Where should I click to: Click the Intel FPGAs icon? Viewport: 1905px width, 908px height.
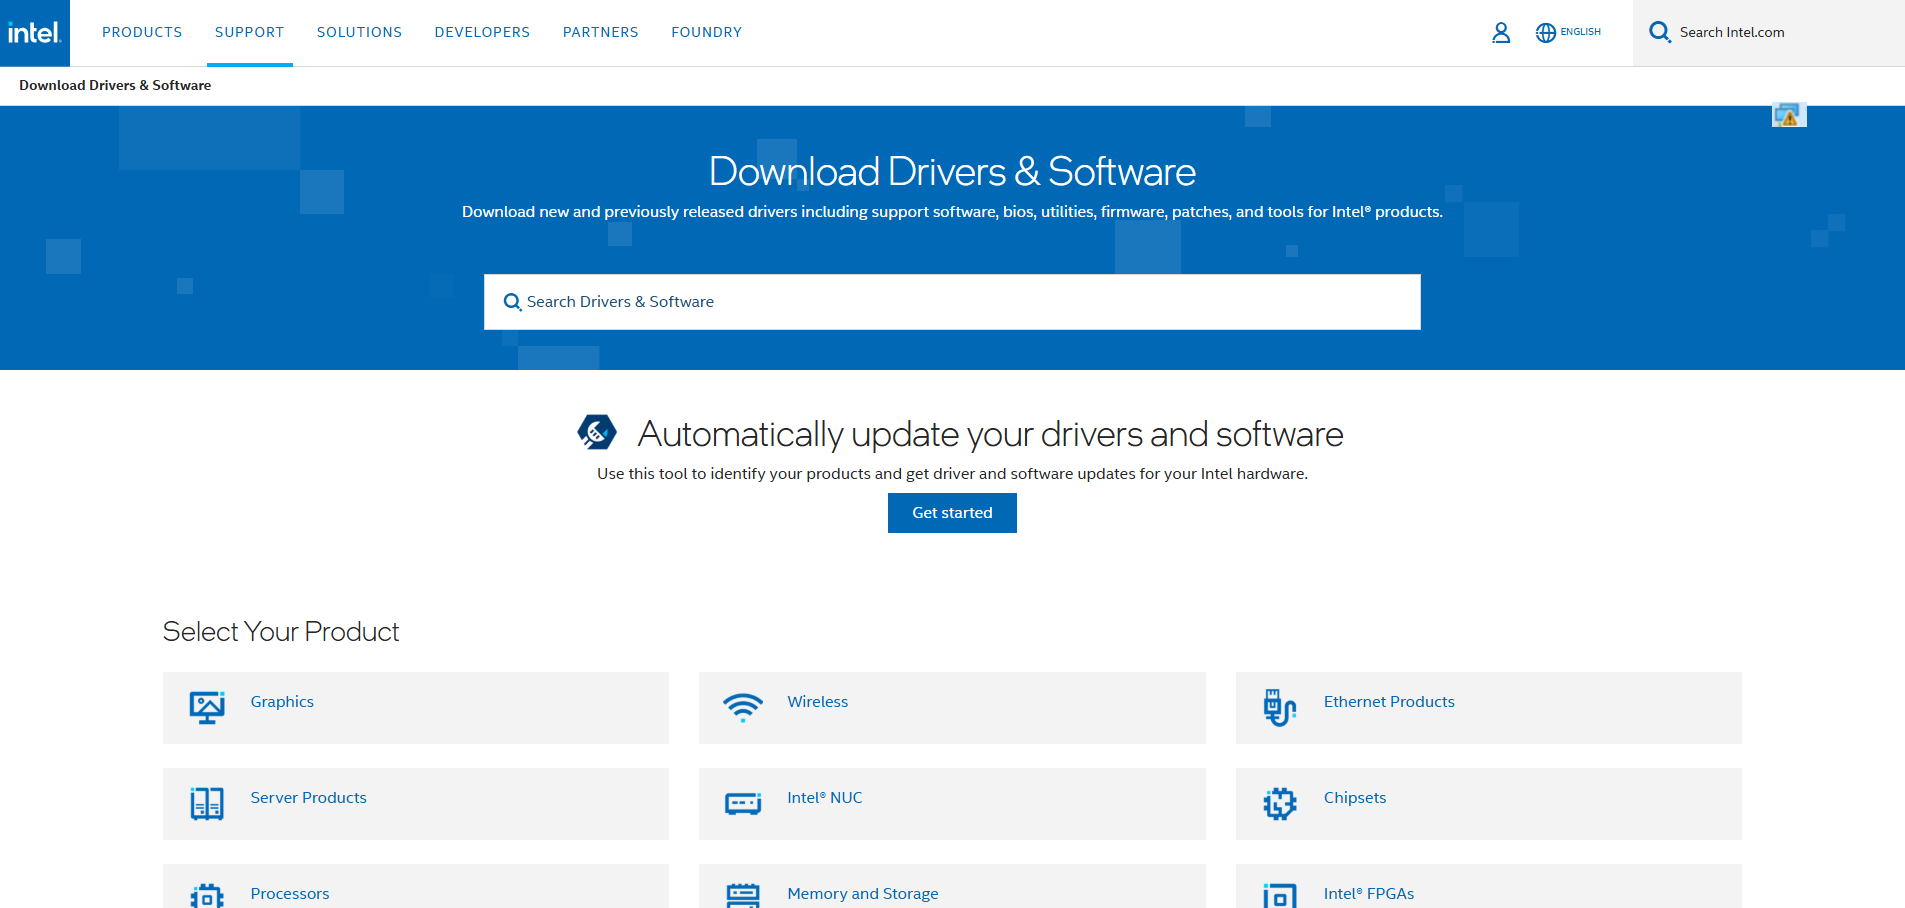click(x=1280, y=895)
